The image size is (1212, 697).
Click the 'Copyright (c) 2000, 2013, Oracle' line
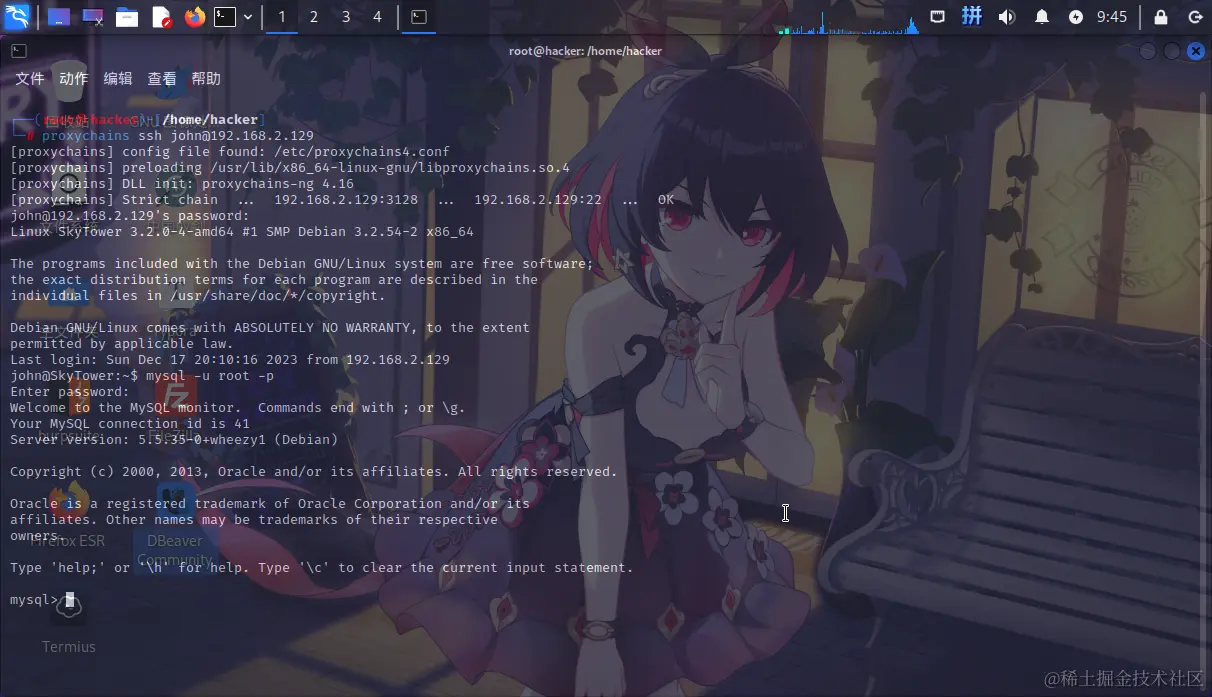314,472
